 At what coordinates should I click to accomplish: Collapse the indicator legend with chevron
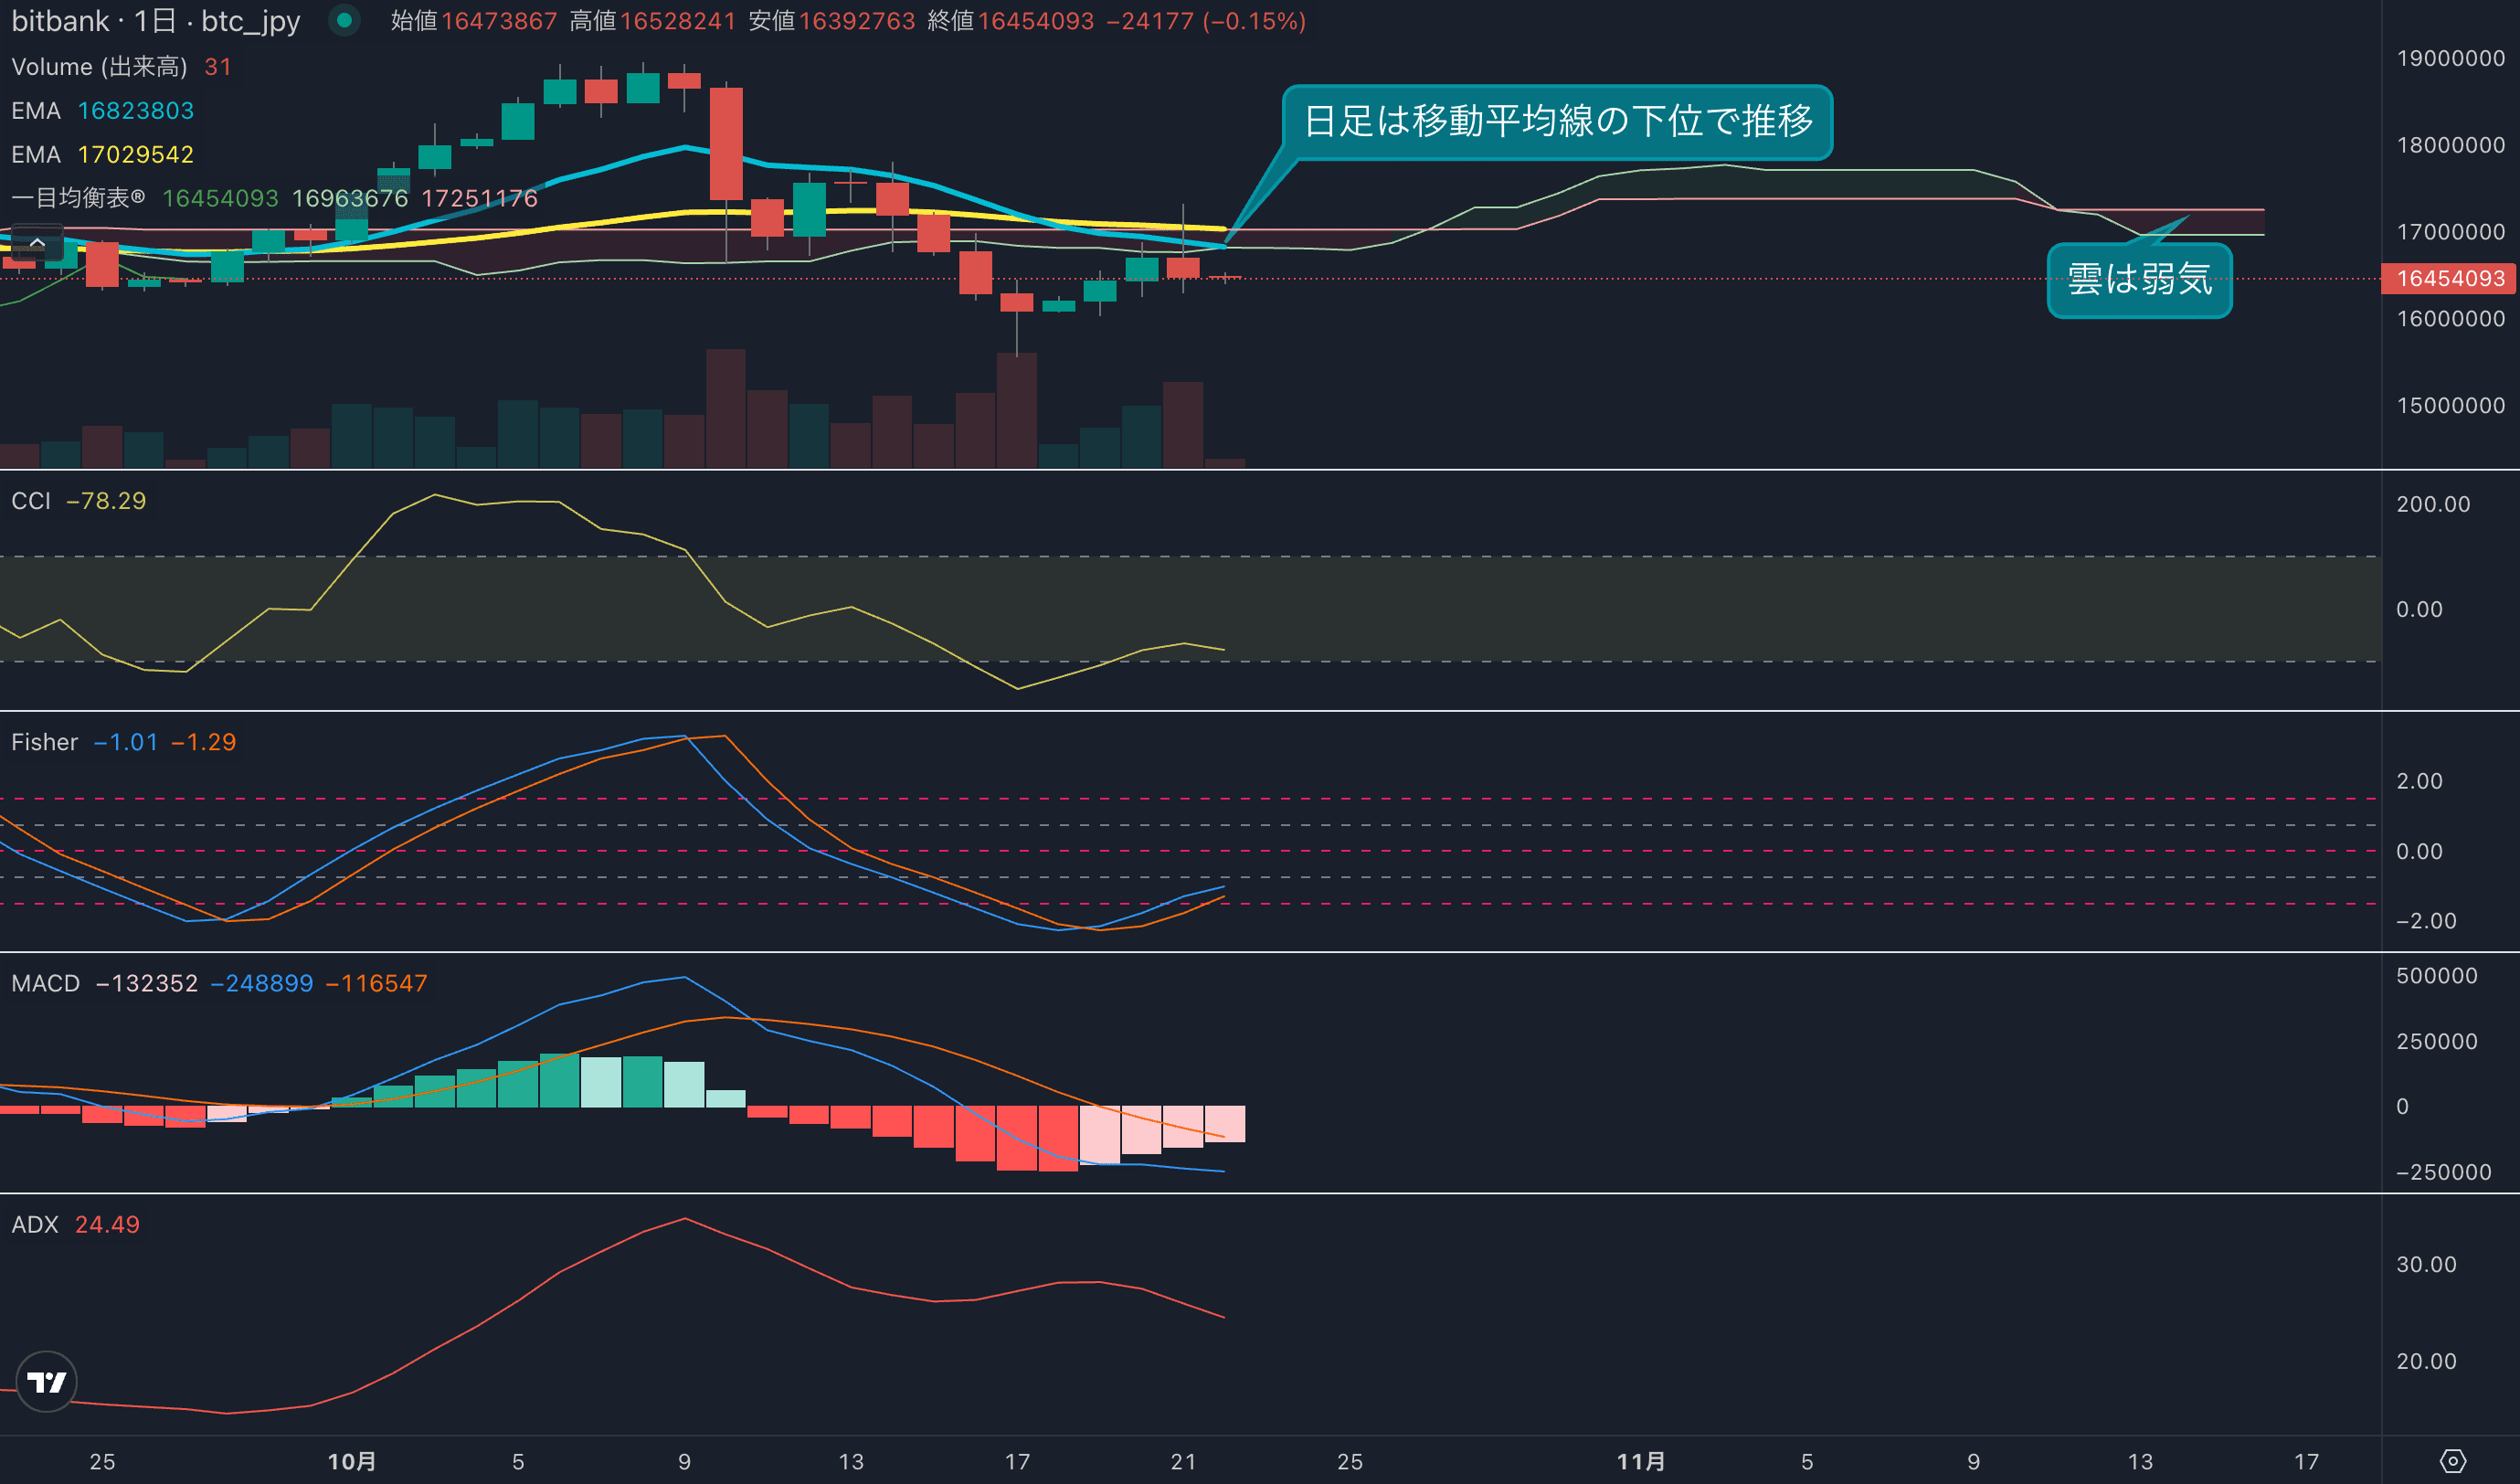pyautogui.click(x=37, y=243)
